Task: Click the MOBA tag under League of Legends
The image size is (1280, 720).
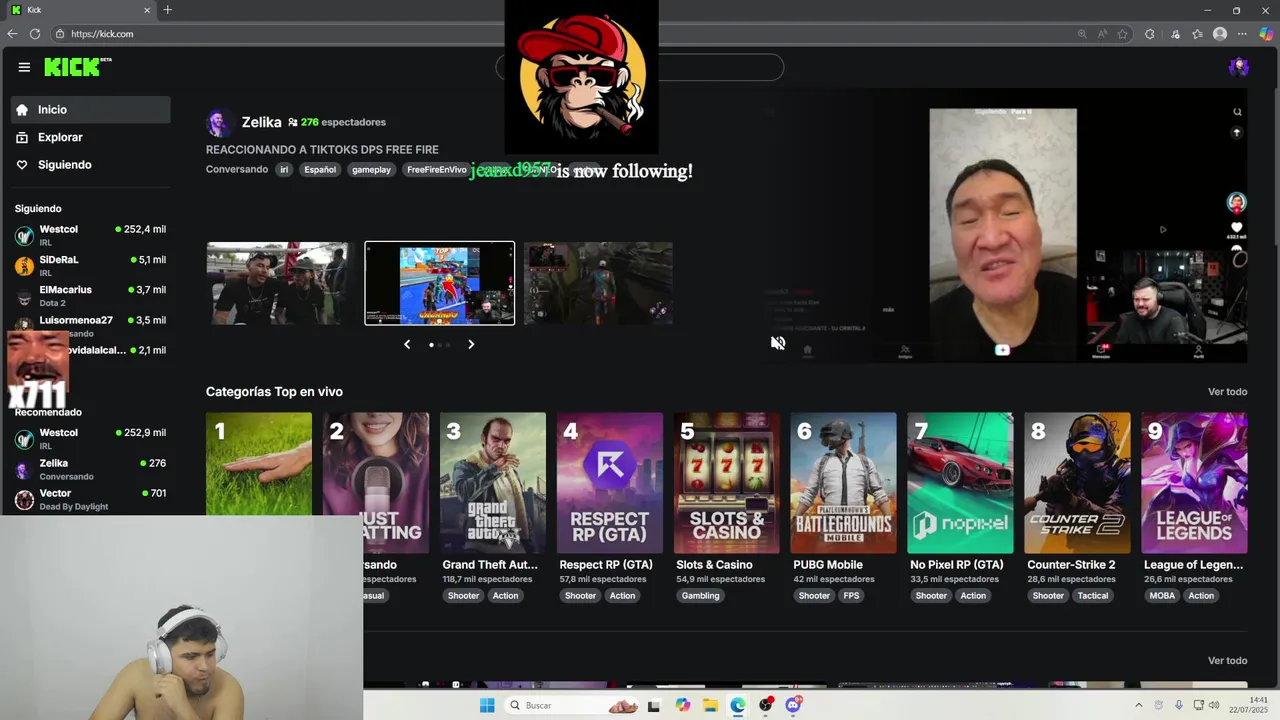Action: point(1162,596)
